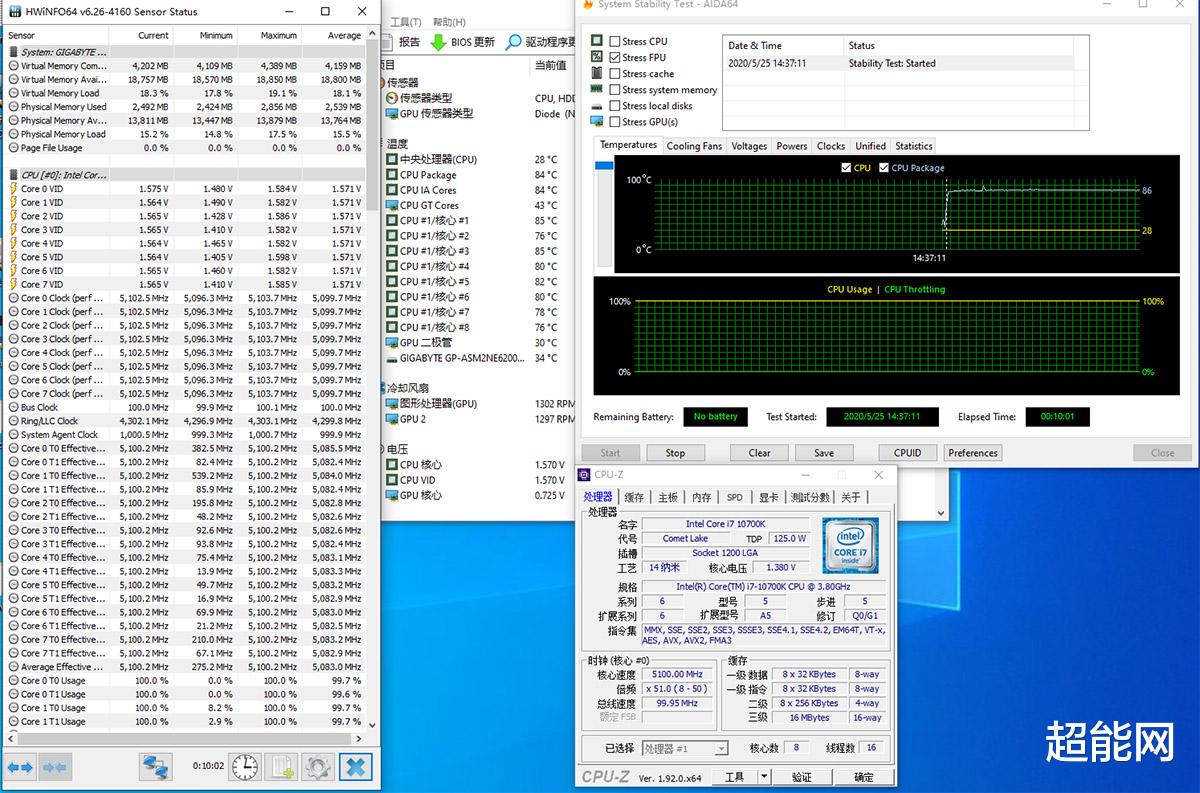Image resolution: width=1200 pixels, height=793 pixels.
Task: Switch to the Cooling Fans tab
Action: (x=694, y=146)
